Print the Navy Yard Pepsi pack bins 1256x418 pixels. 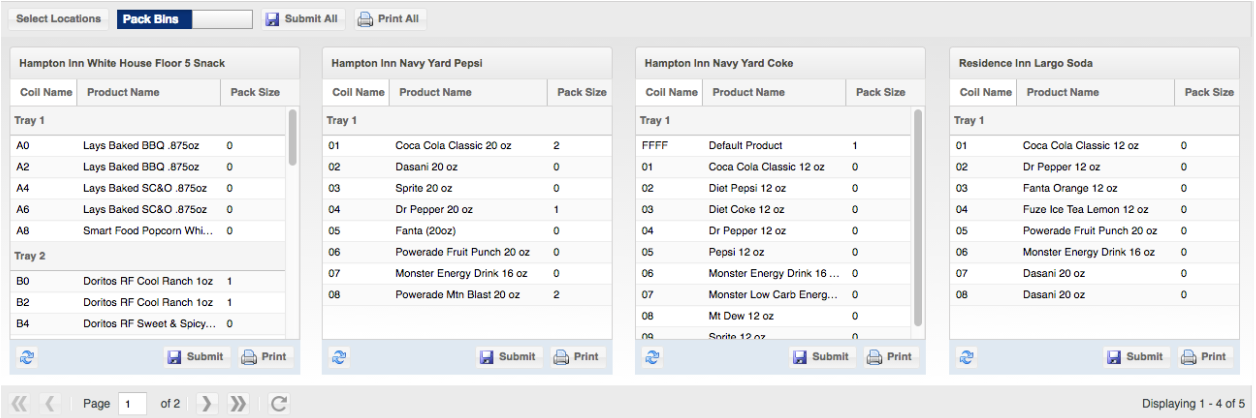pyautogui.click(x=579, y=357)
